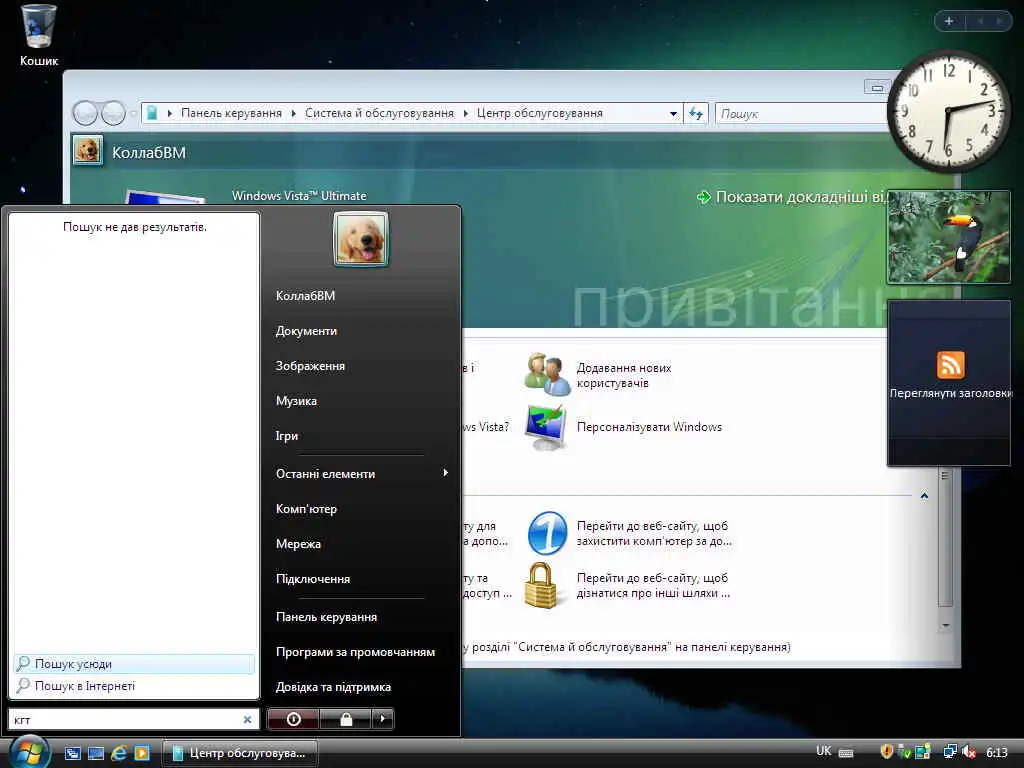Open Панель керування in Start menu
The image size is (1024, 768).
(x=326, y=617)
